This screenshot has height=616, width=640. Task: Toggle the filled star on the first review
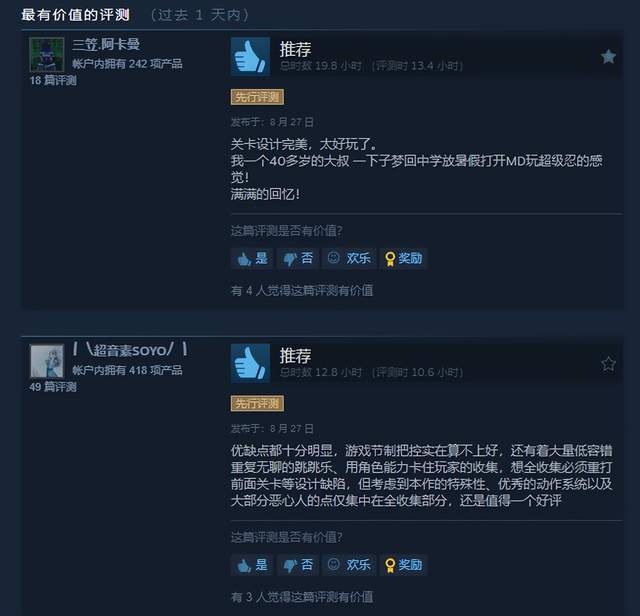608,56
